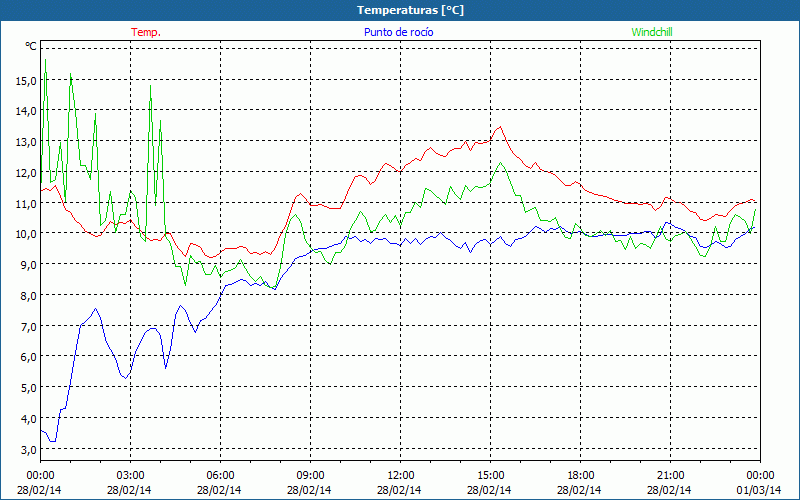Click the green windchill highest spike above 15,0

45,60
